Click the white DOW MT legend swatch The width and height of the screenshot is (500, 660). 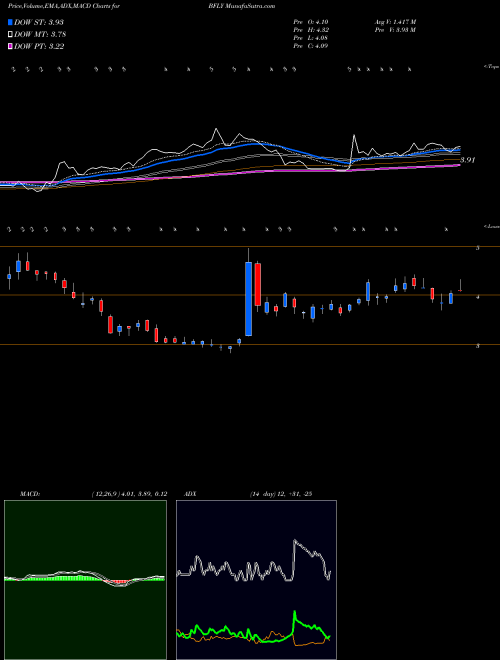11,35
